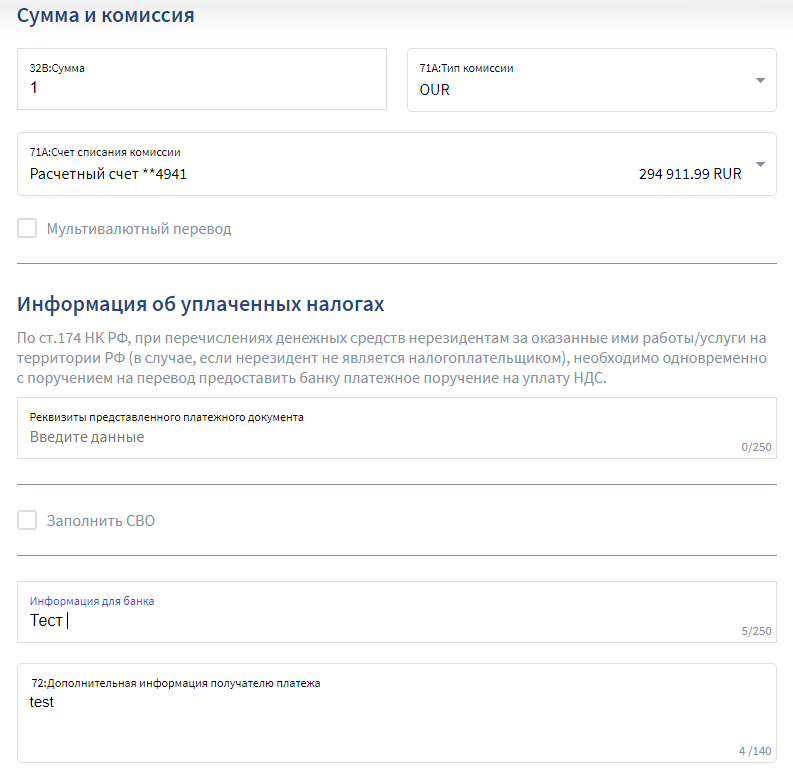The image size is (793, 771).
Task: Click the Информация об уплаченных налогах heading
Action: (x=201, y=304)
